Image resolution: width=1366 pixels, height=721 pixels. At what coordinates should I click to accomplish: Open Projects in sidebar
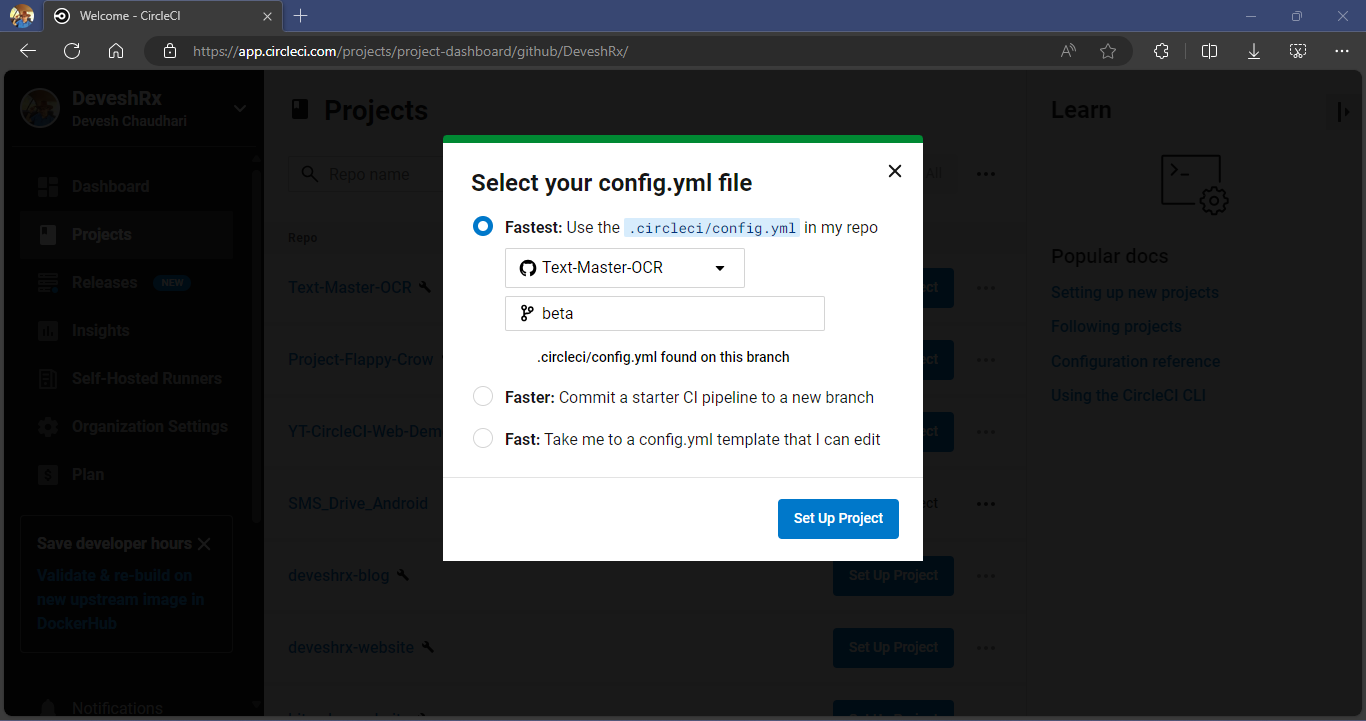coord(127,234)
